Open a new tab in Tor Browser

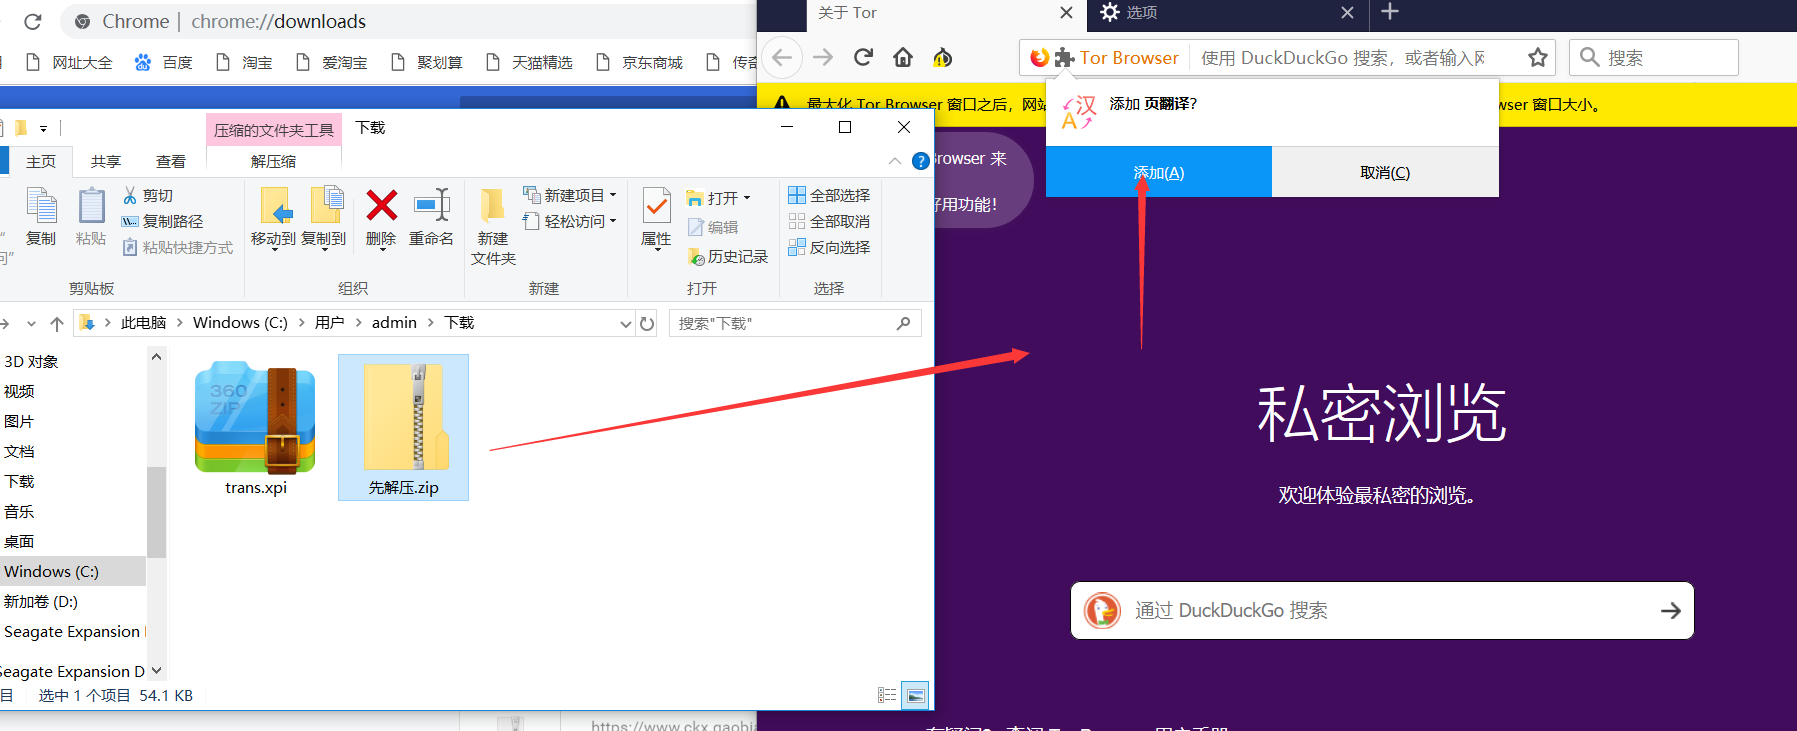(x=1390, y=12)
